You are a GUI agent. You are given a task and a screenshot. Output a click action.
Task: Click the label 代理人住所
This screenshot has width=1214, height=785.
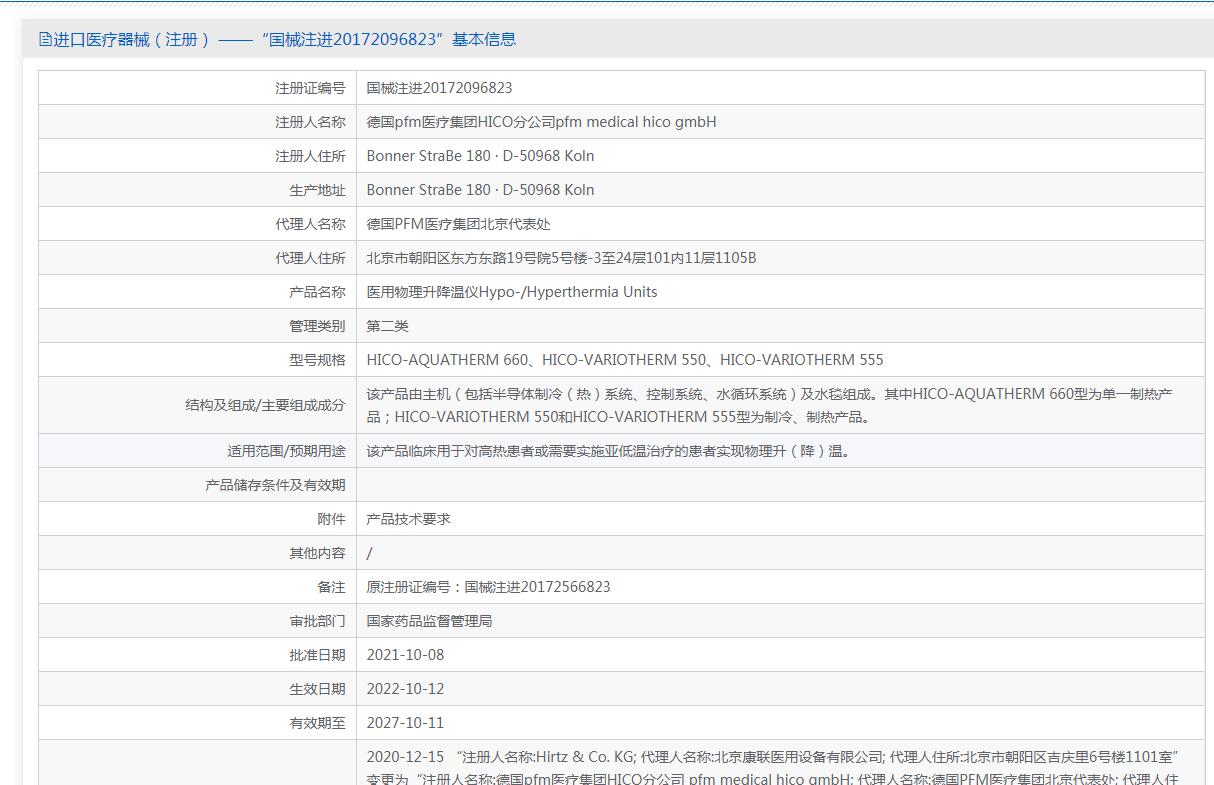310,258
